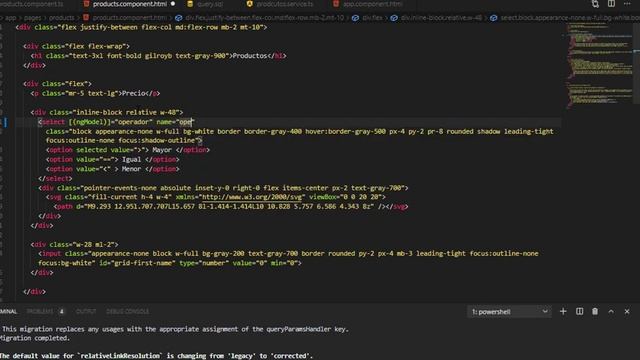The image size is (640, 360).
Task: Click the 'Migration completed.' terminal line
Action: [36, 338]
